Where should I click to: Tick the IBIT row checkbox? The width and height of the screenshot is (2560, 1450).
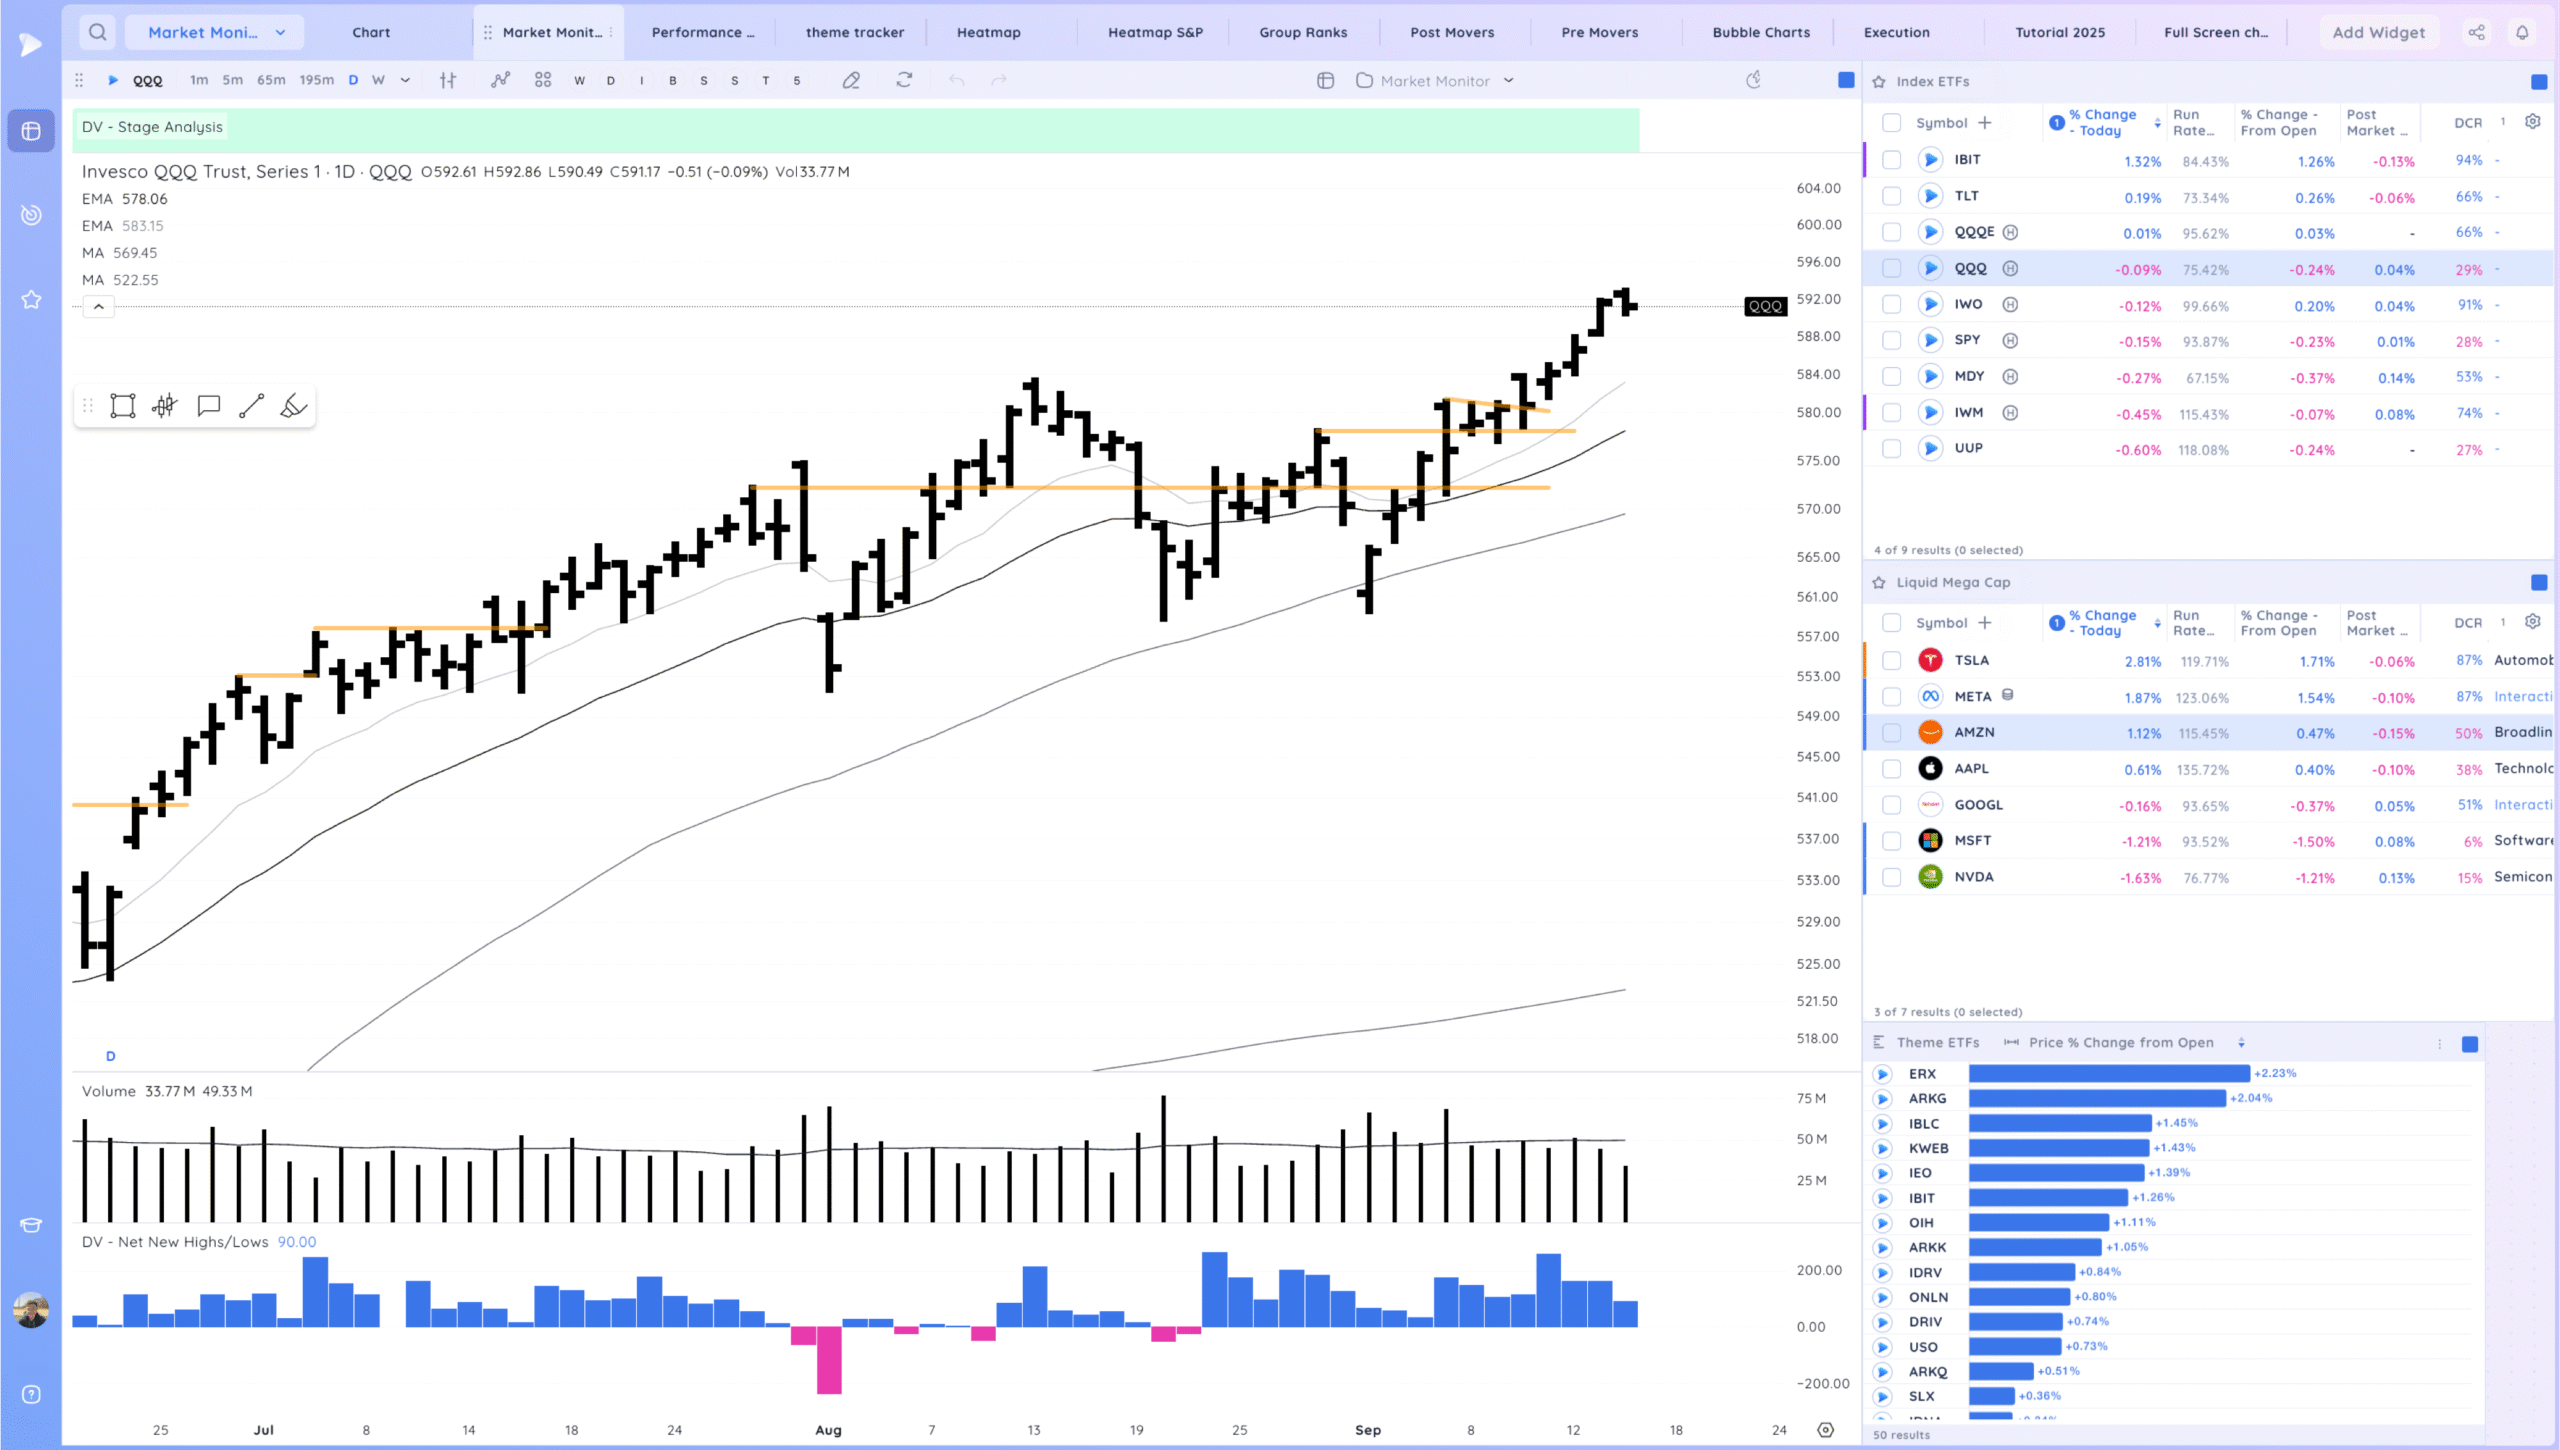coord(1891,160)
